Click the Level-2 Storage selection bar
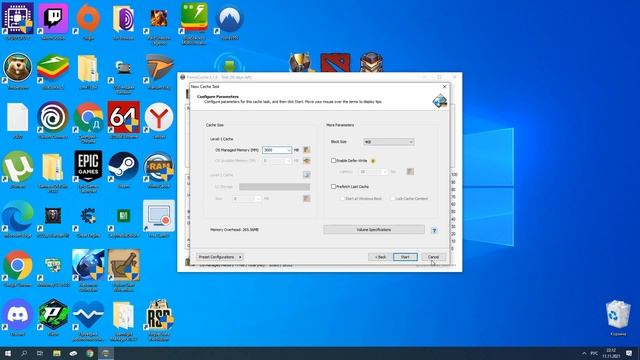 pyautogui.click(x=274, y=187)
